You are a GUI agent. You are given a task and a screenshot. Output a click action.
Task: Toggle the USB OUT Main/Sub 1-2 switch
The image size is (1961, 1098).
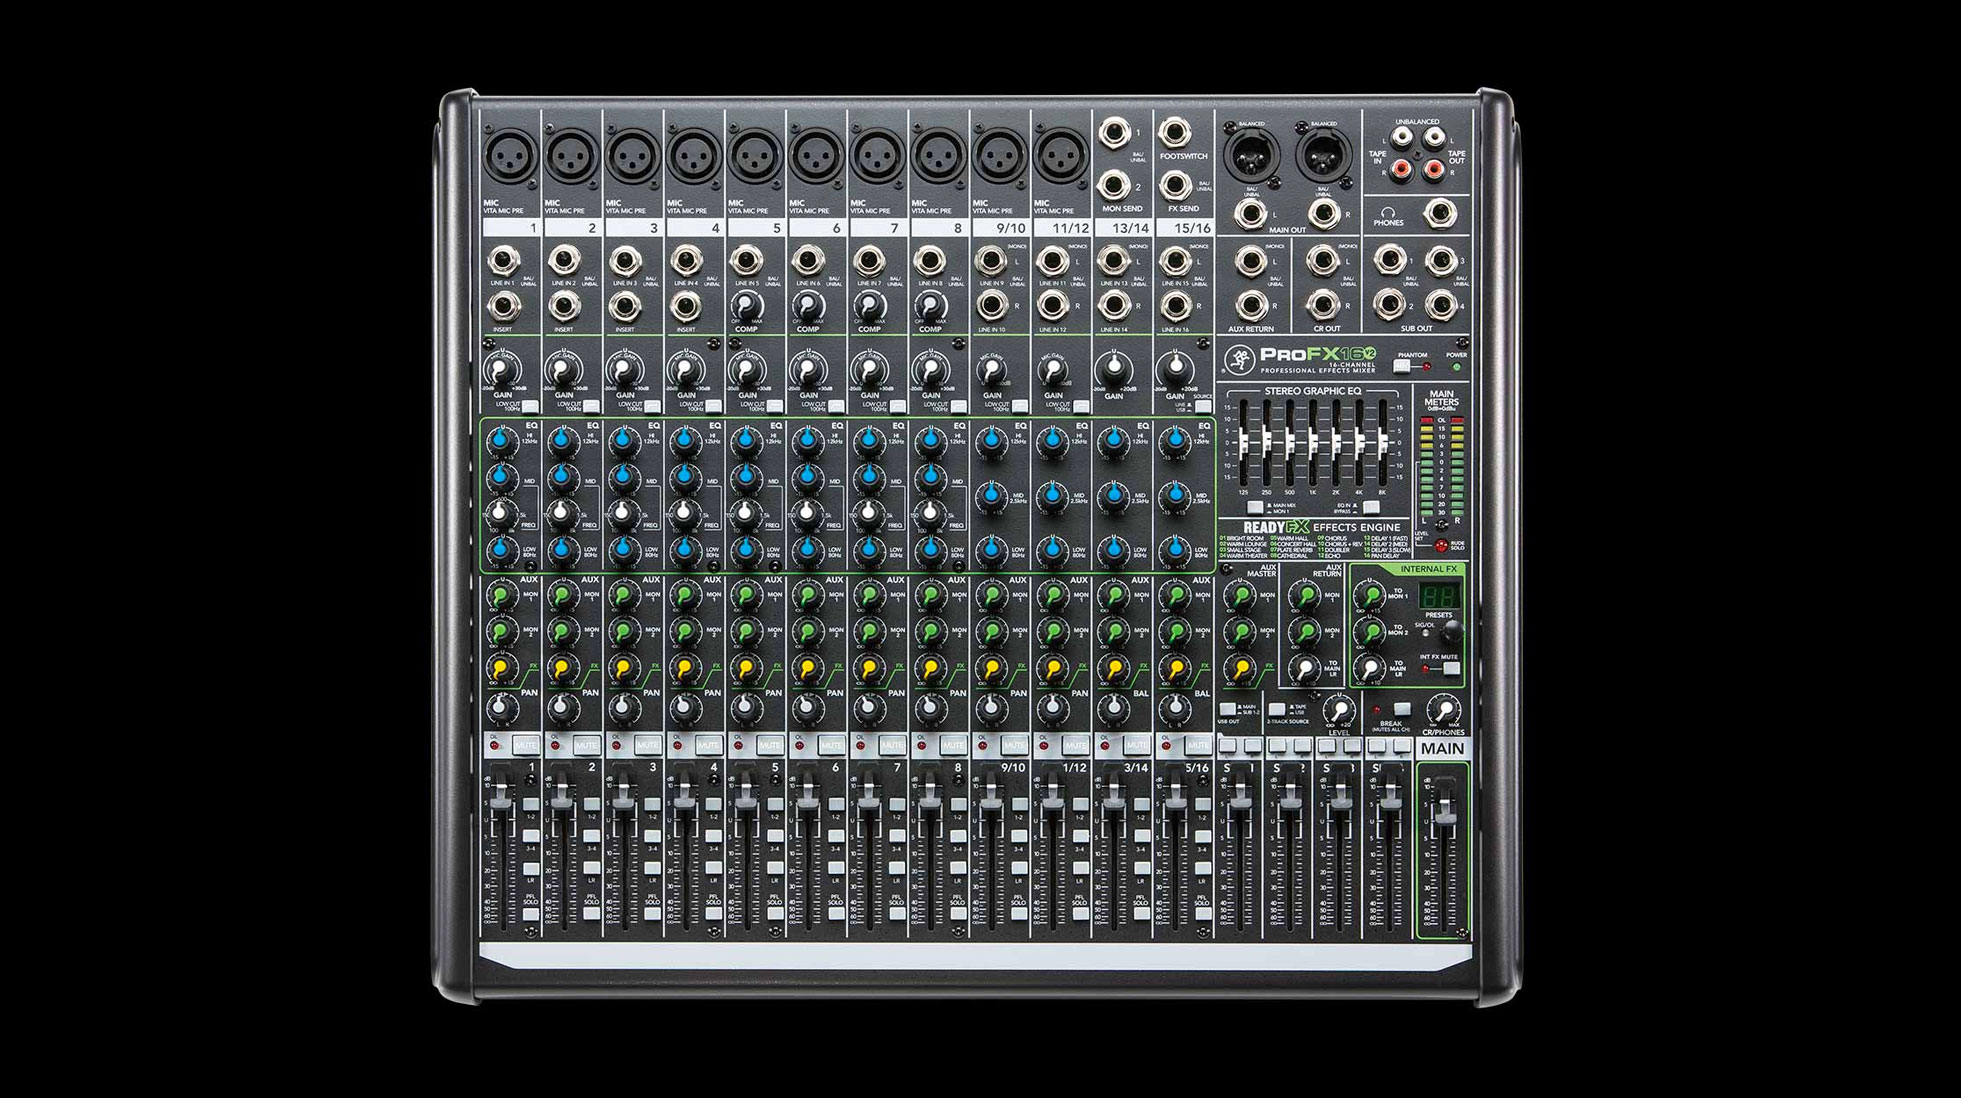coord(1227,709)
